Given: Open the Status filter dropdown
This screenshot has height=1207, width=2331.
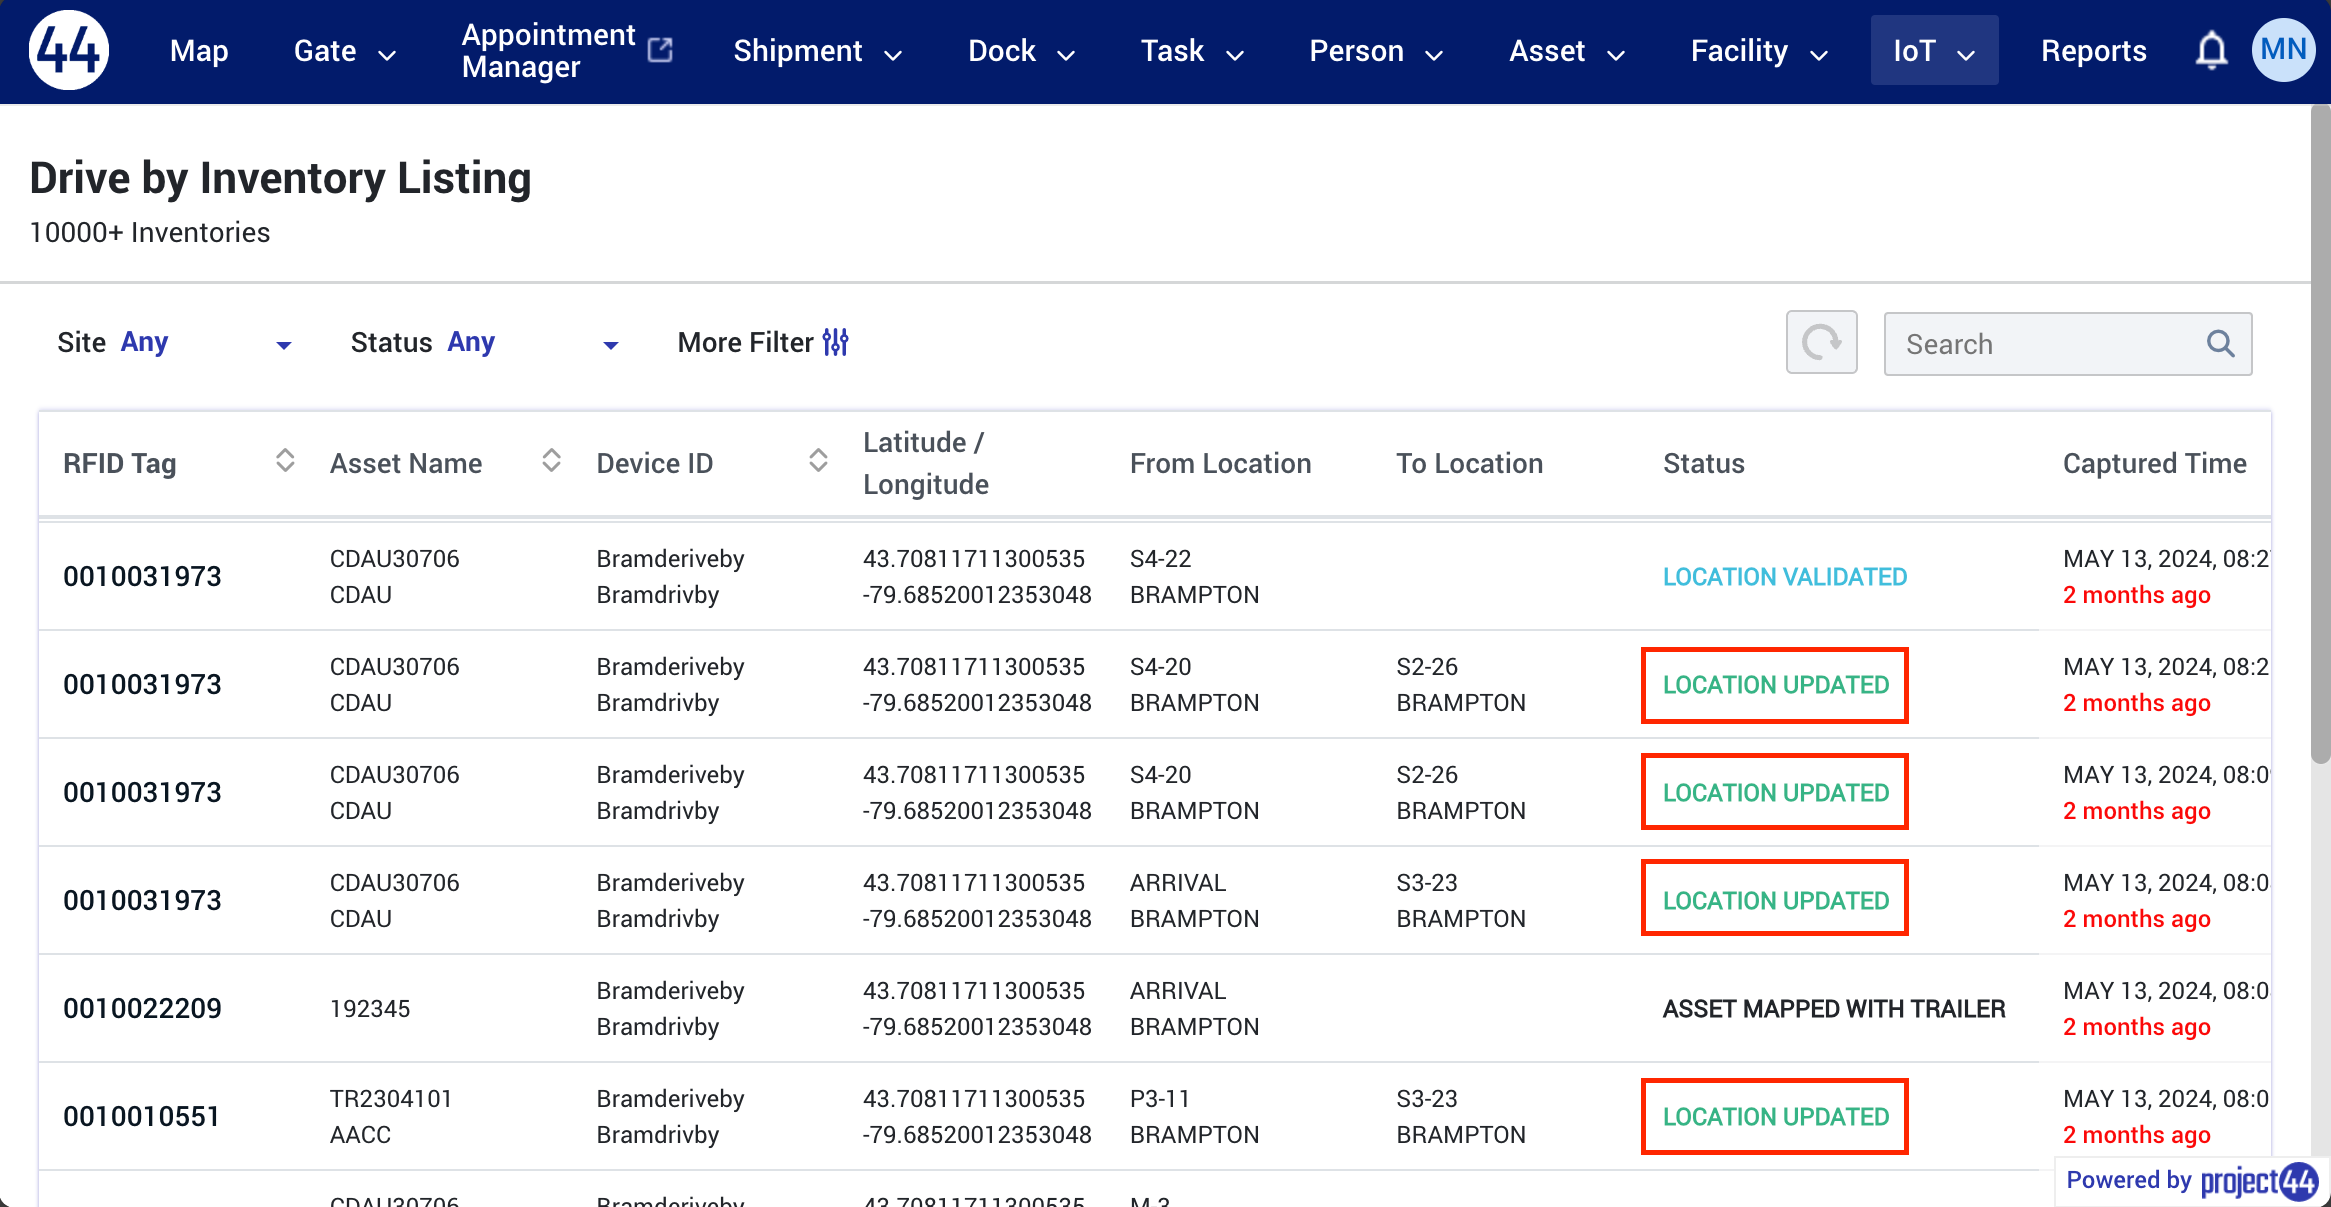Looking at the screenshot, I should coord(485,343).
